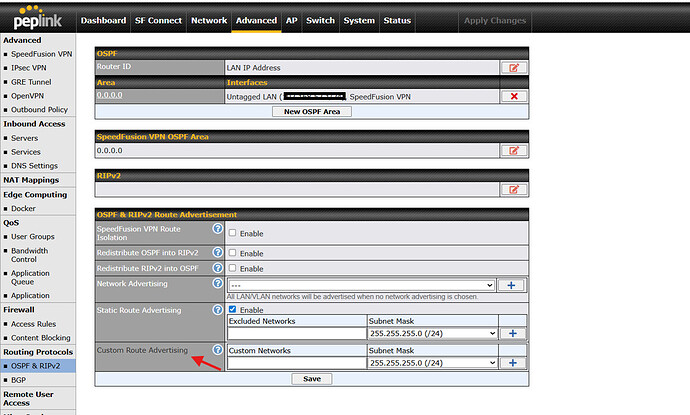Open the SF Connect tab
This screenshot has height=415, width=690.
pos(158,20)
